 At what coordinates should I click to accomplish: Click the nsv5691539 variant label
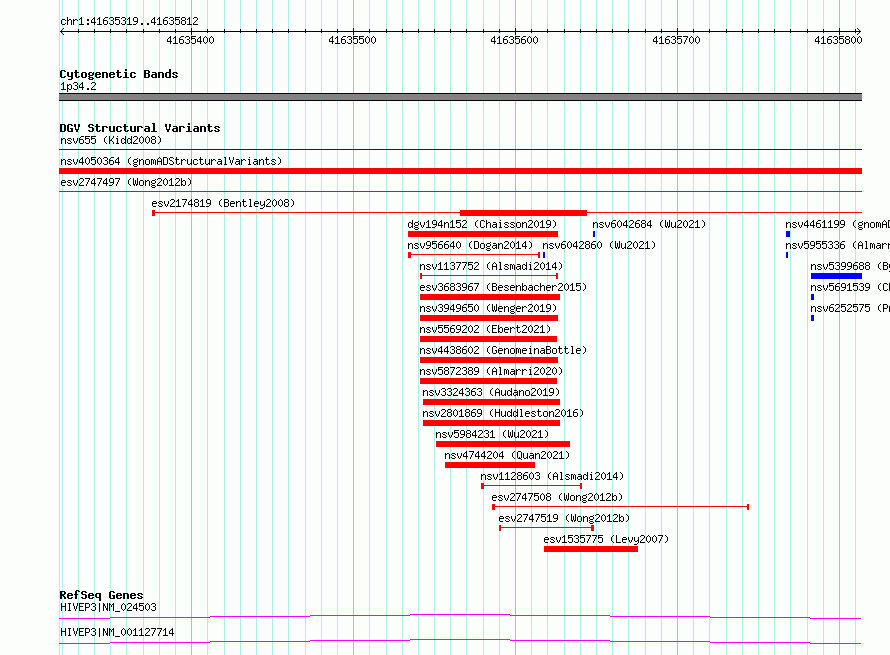point(850,287)
